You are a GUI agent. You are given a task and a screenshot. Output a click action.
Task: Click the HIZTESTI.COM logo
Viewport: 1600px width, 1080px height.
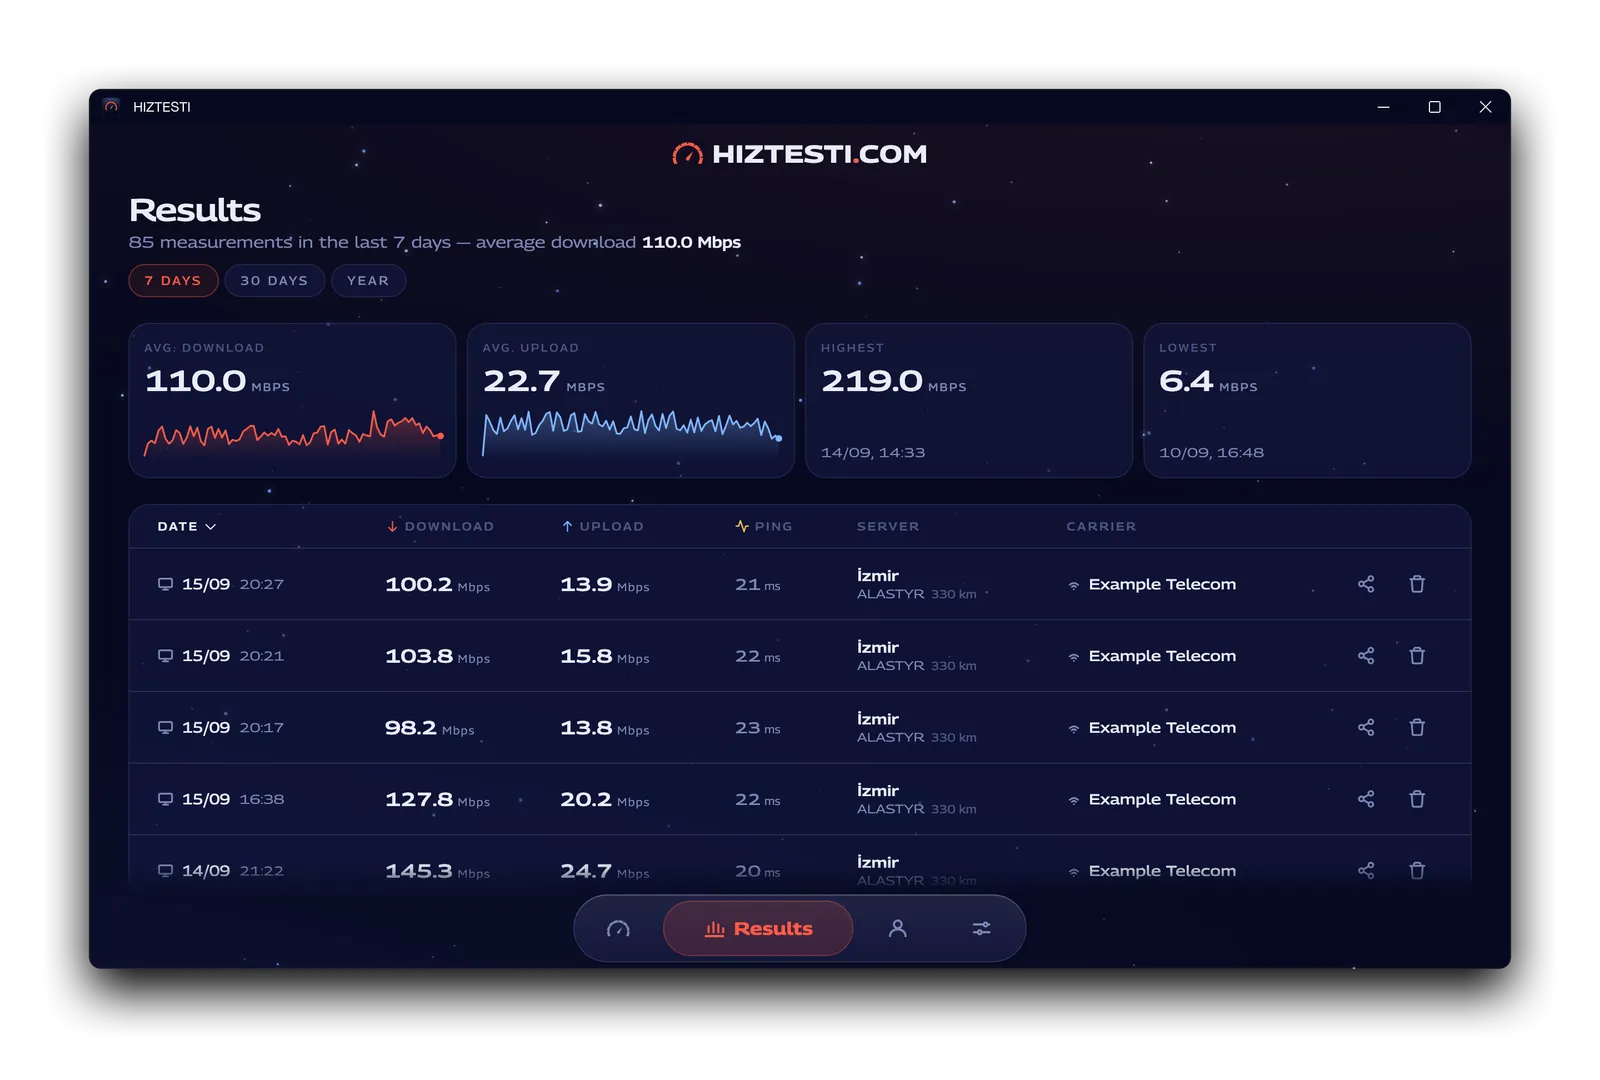click(x=800, y=154)
